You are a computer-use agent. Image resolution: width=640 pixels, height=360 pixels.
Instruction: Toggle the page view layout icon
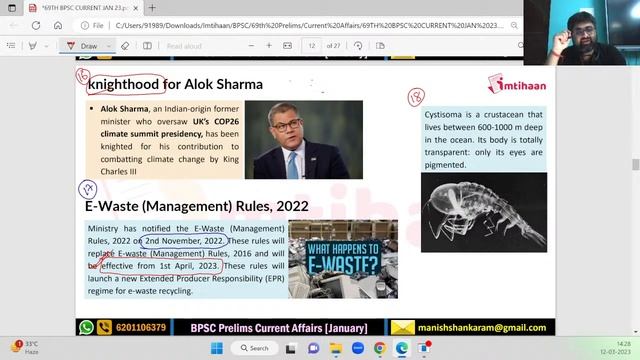tap(147, 46)
